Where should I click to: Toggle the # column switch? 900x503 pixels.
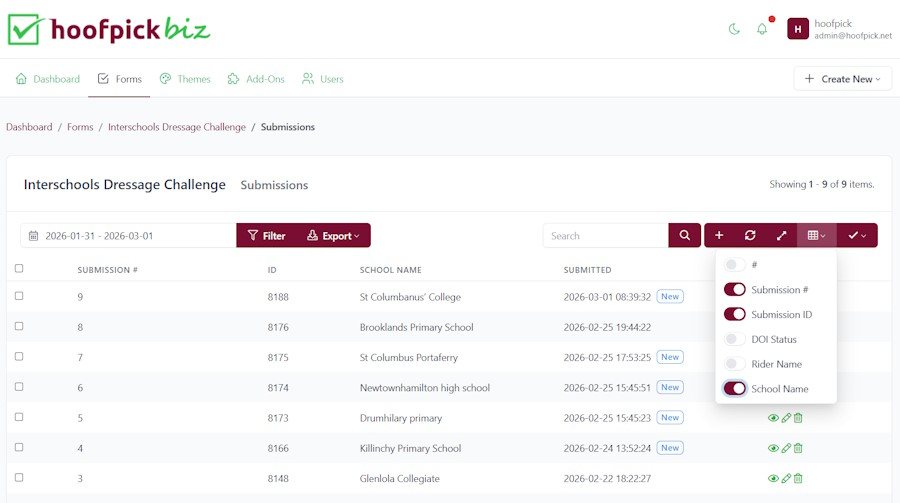[x=735, y=265]
